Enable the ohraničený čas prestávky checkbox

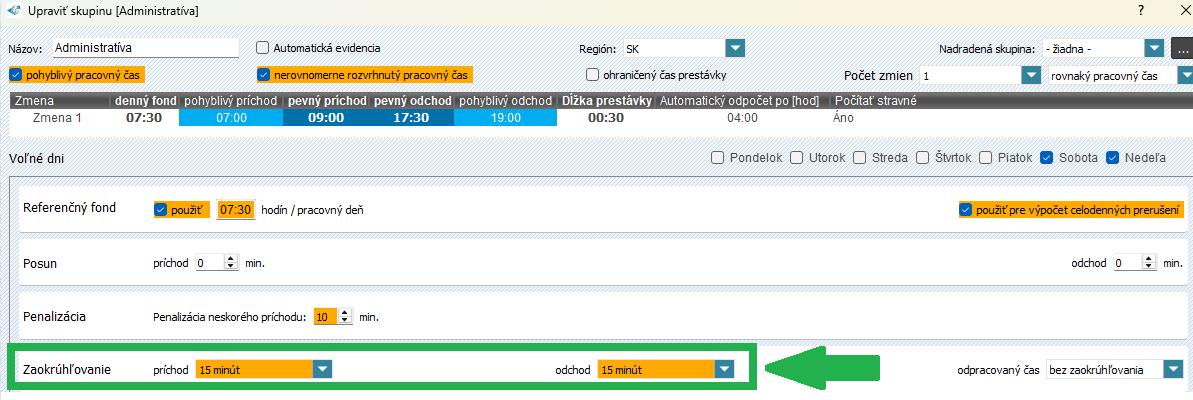click(594, 75)
